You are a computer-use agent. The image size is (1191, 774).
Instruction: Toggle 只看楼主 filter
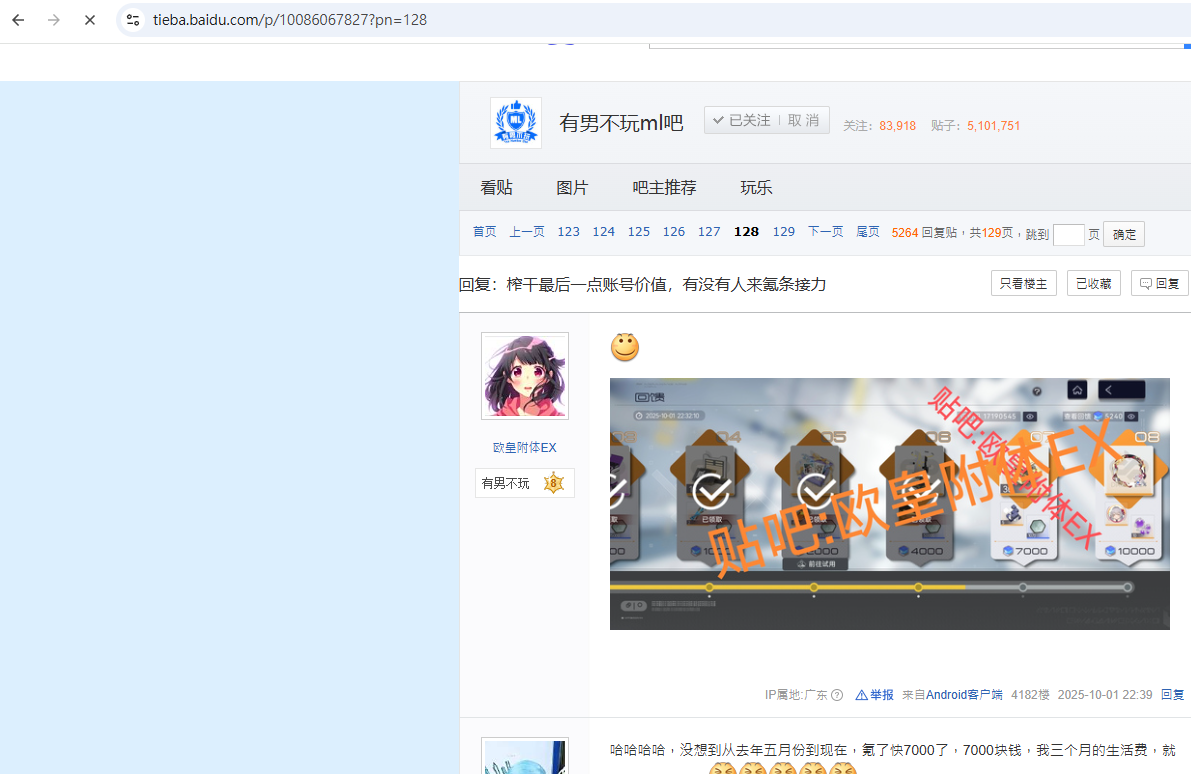coord(1023,283)
